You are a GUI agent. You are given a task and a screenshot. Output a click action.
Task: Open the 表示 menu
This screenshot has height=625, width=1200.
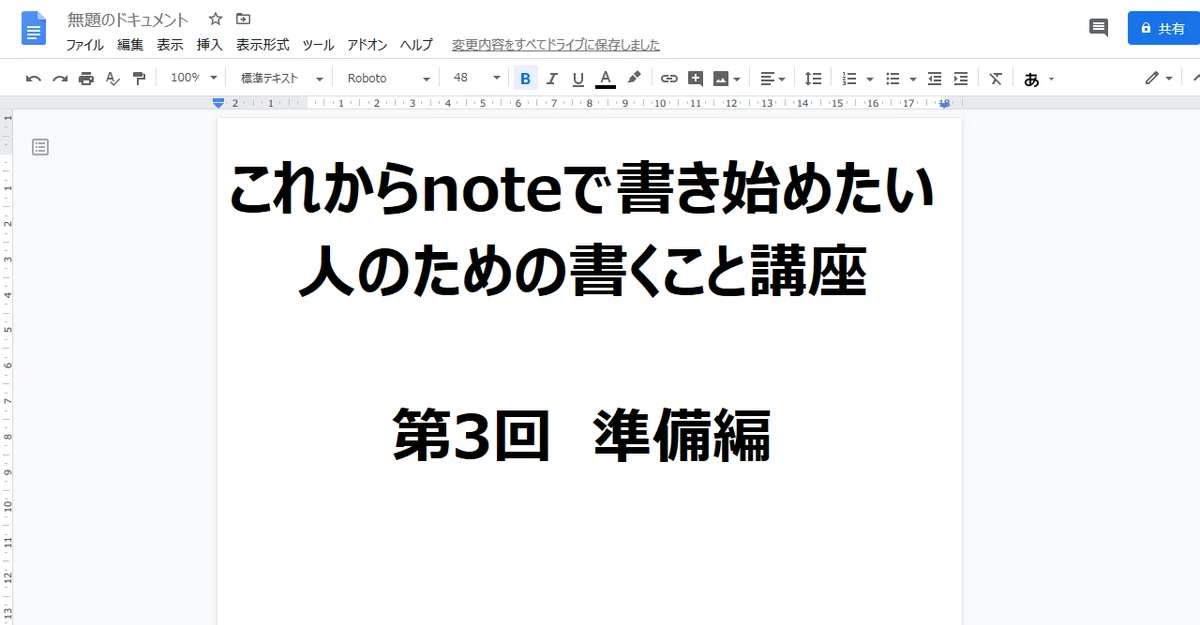pos(170,45)
